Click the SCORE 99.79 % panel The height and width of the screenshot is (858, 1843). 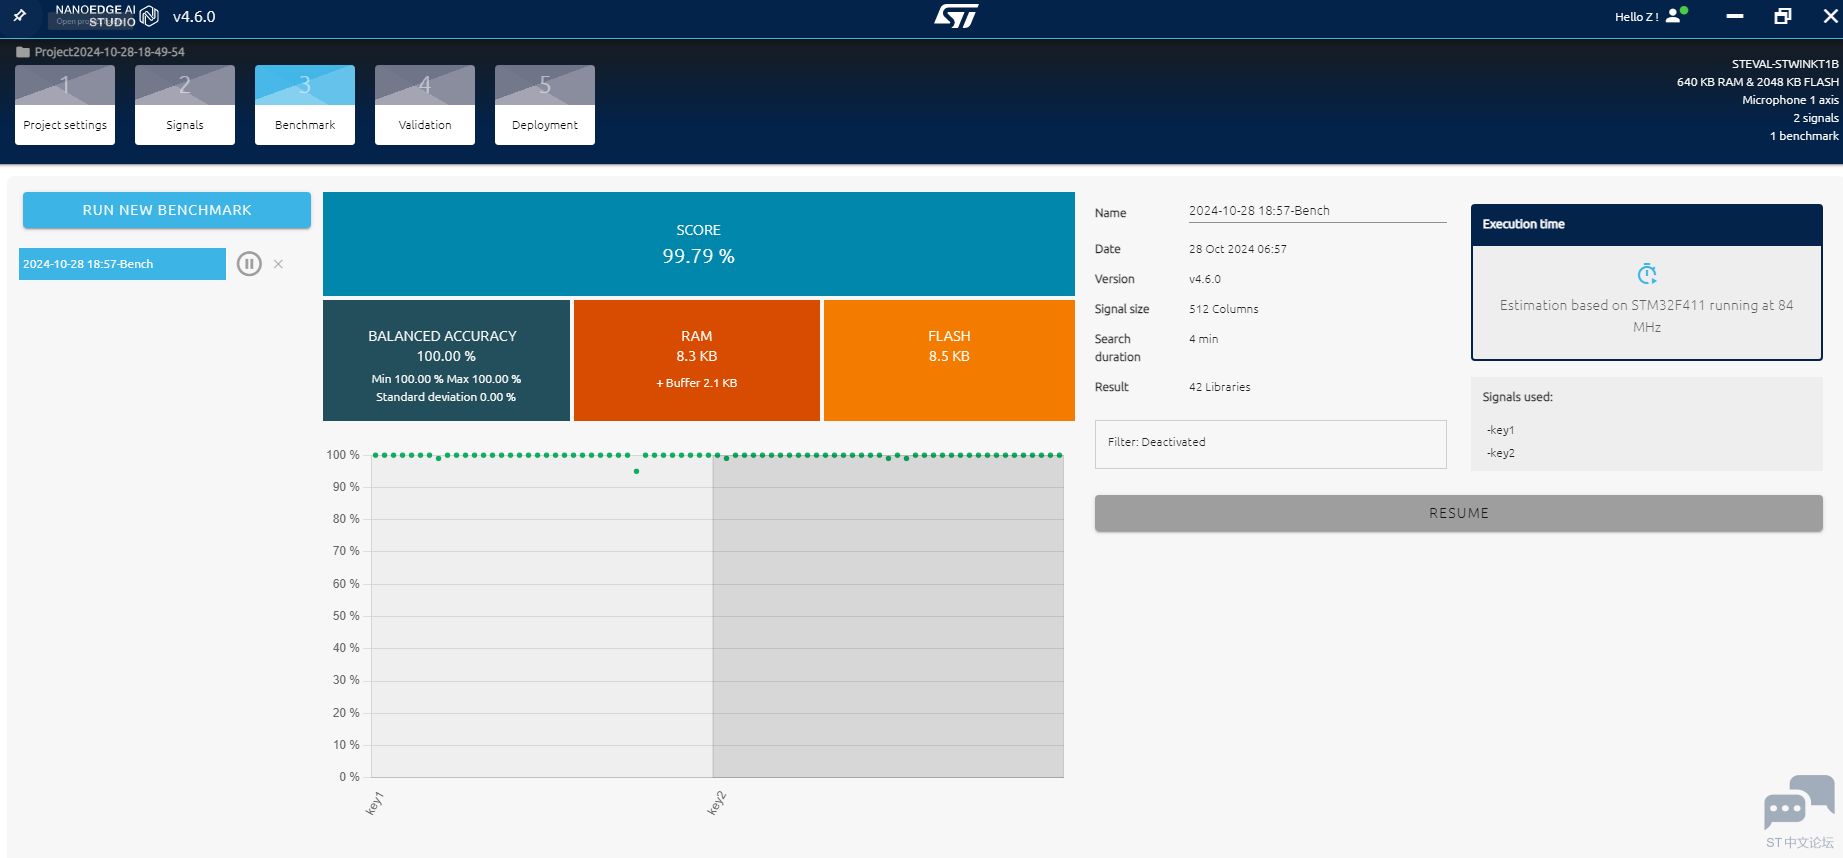[699, 244]
